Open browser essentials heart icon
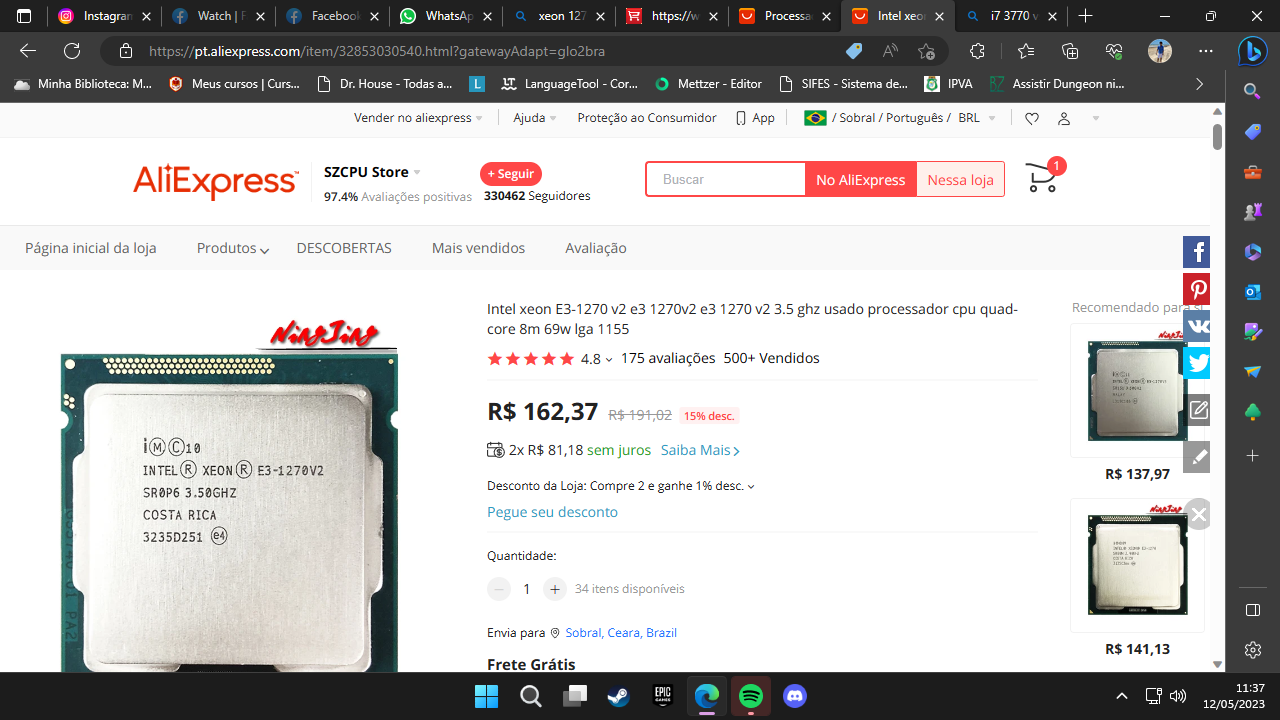The width and height of the screenshot is (1280, 720). tap(1115, 51)
